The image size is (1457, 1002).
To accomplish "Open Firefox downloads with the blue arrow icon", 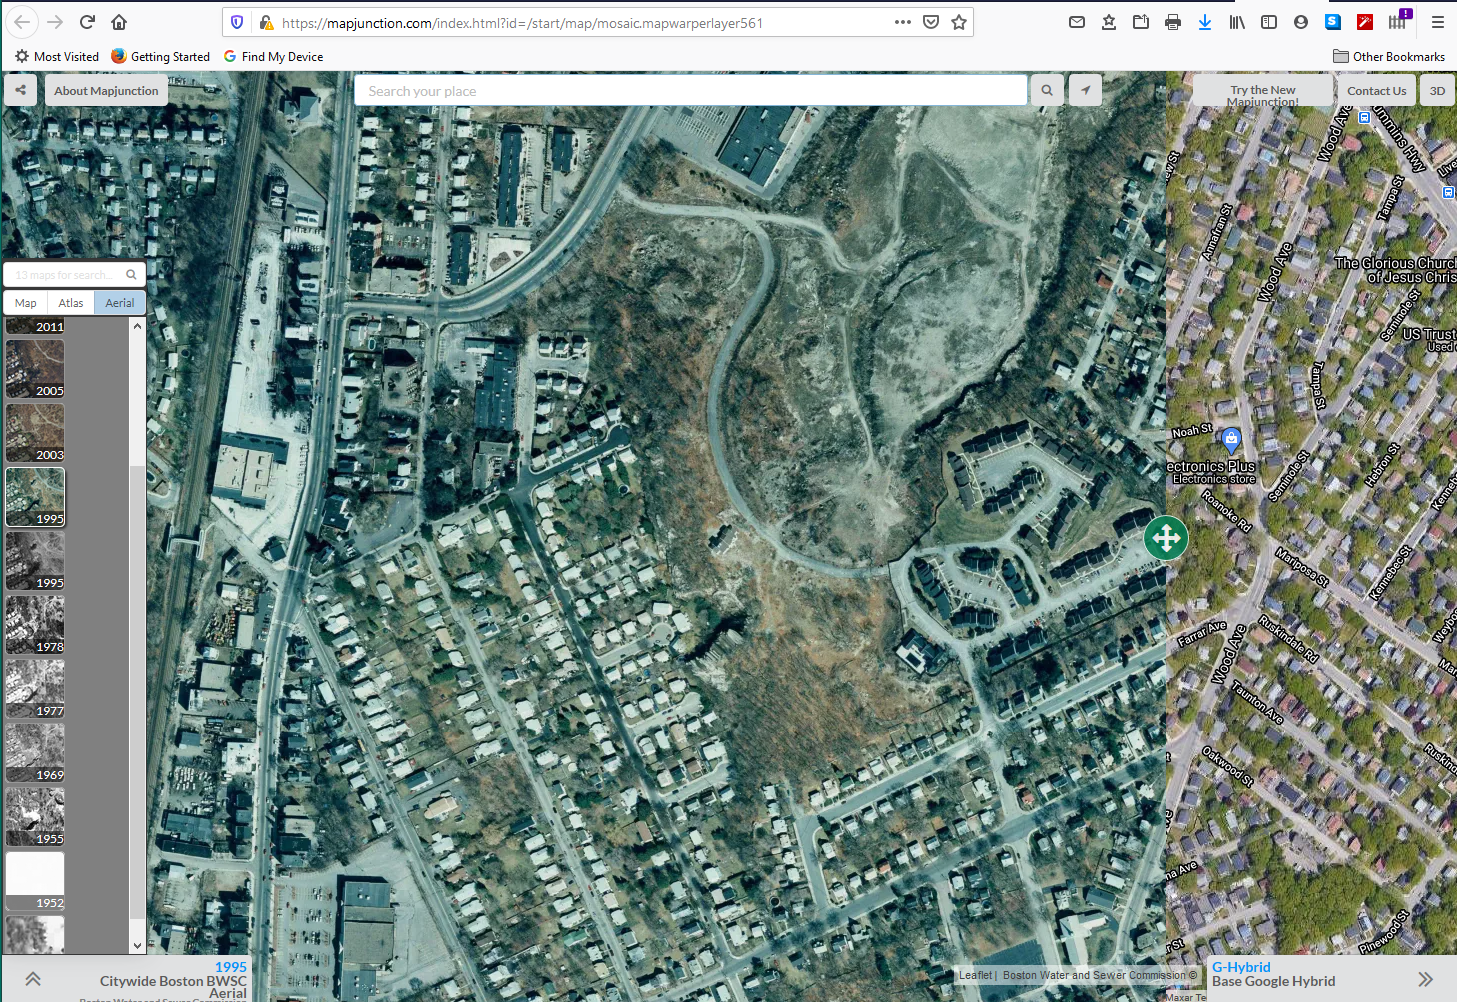I will [1205, 21].
